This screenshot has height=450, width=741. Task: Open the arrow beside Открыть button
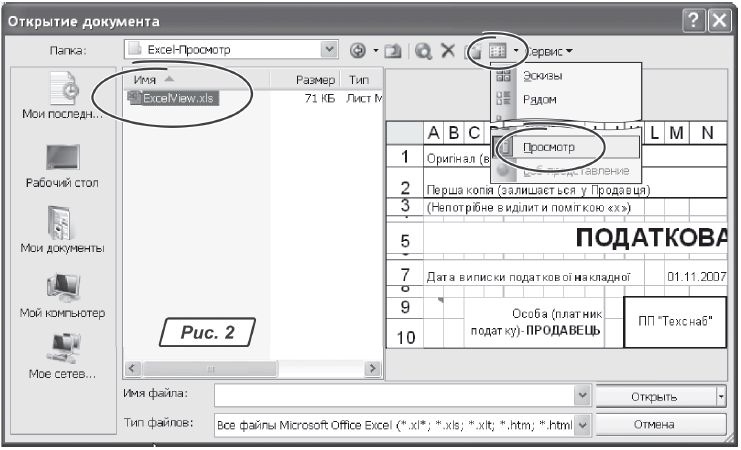[x=721, y=396]
